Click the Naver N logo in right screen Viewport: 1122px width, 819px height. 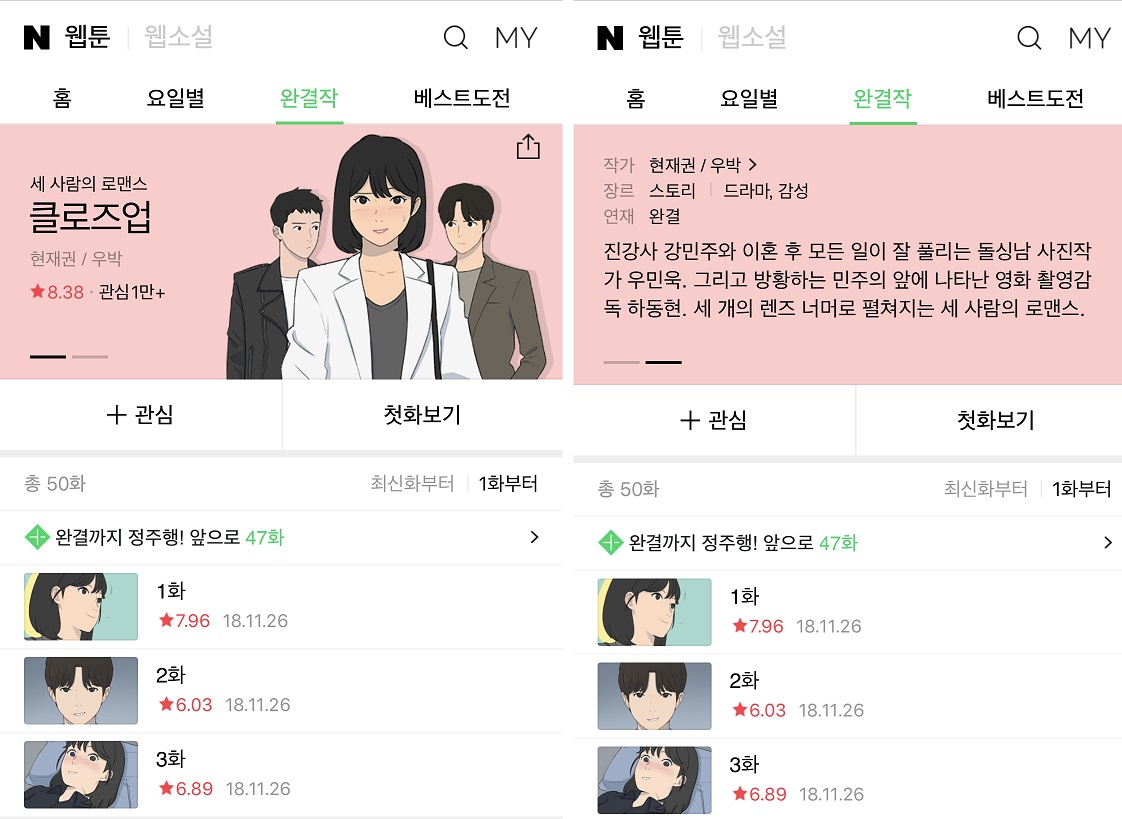610,37
